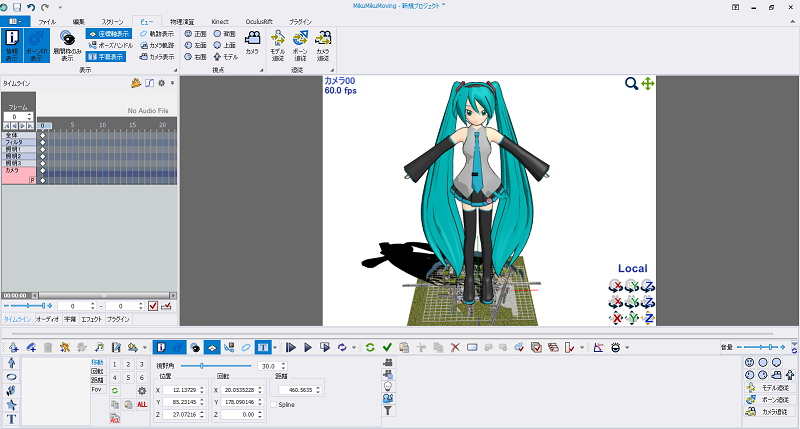Toggle the ボーン印表示 bone mark button
800x429 pixels.
click(x=36, y=45)
